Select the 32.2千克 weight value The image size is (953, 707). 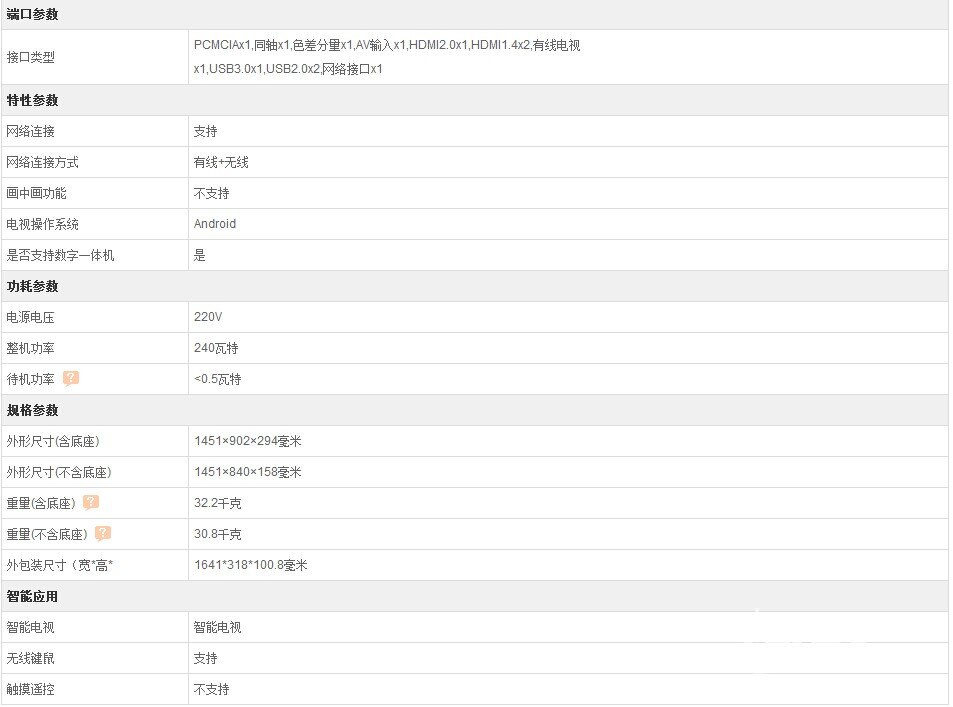(x=217, y=503)
